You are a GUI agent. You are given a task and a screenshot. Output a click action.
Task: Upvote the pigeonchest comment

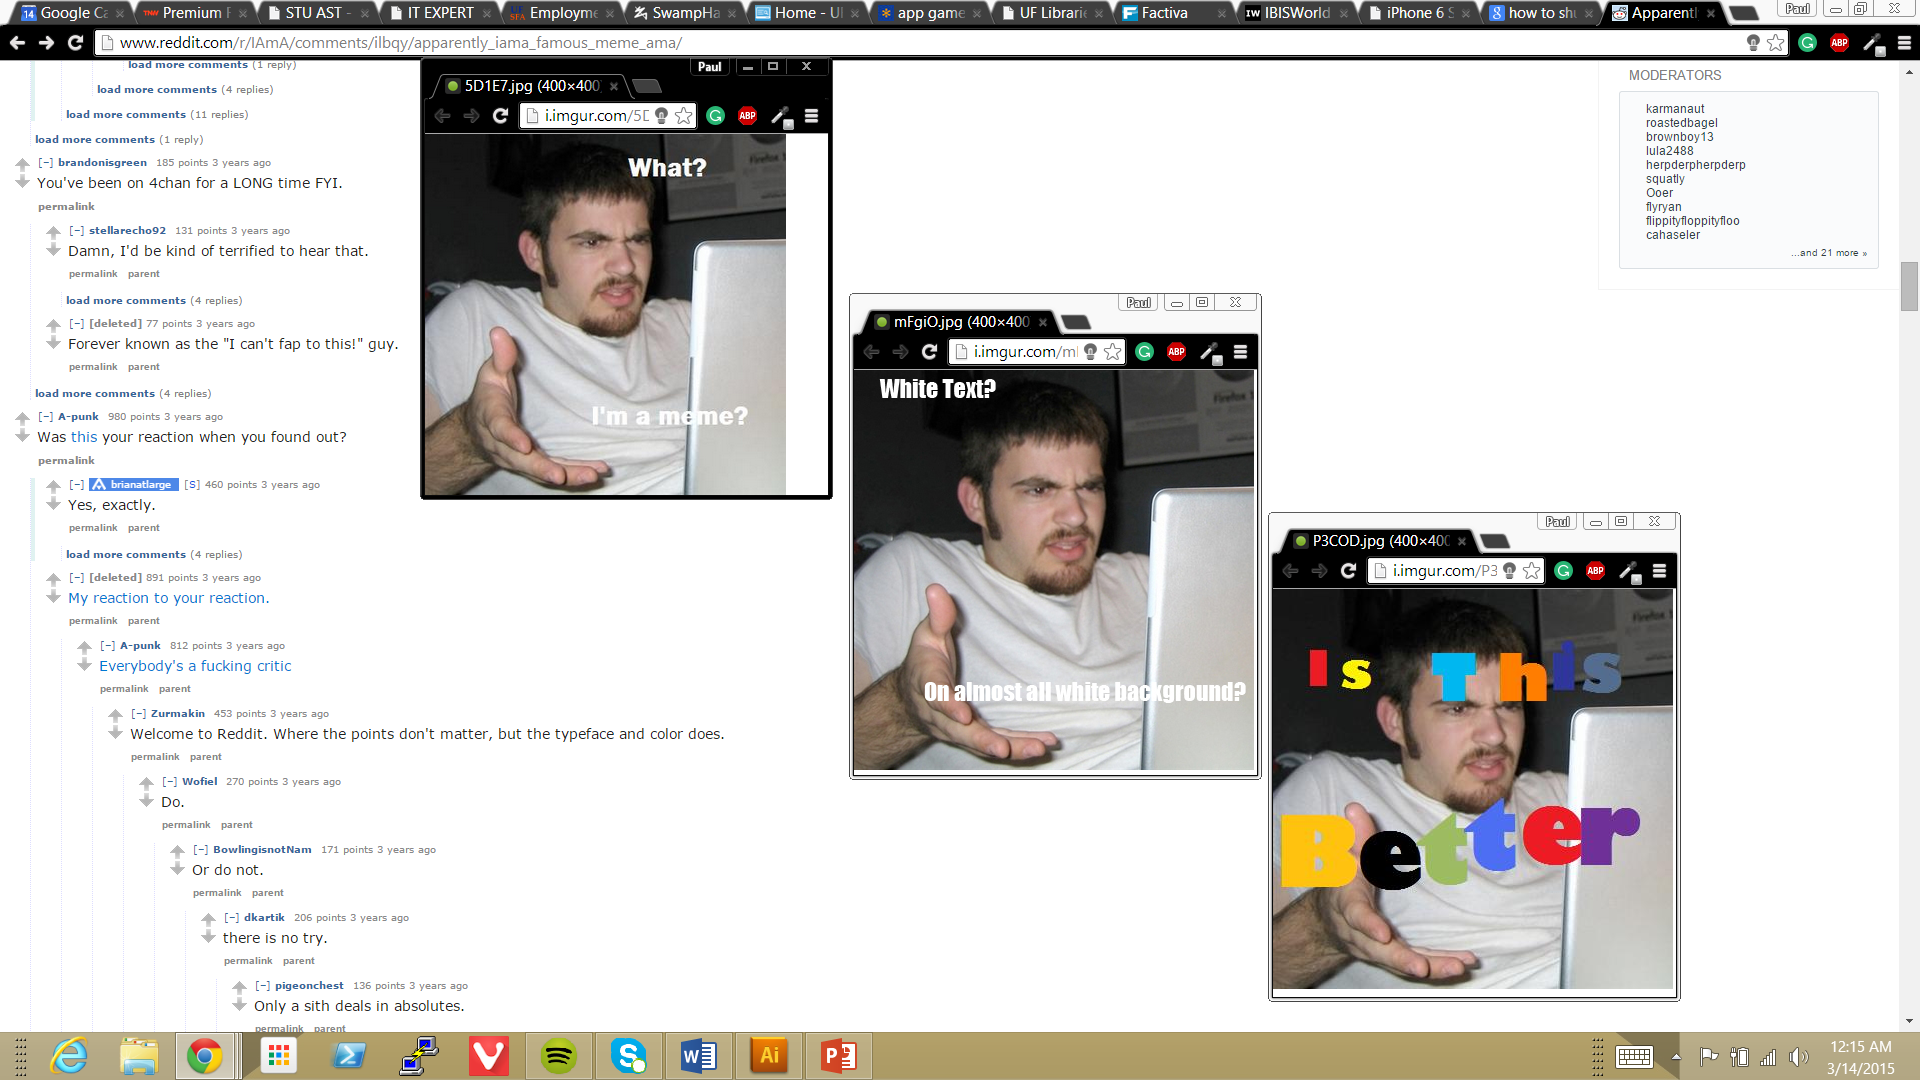239,986
